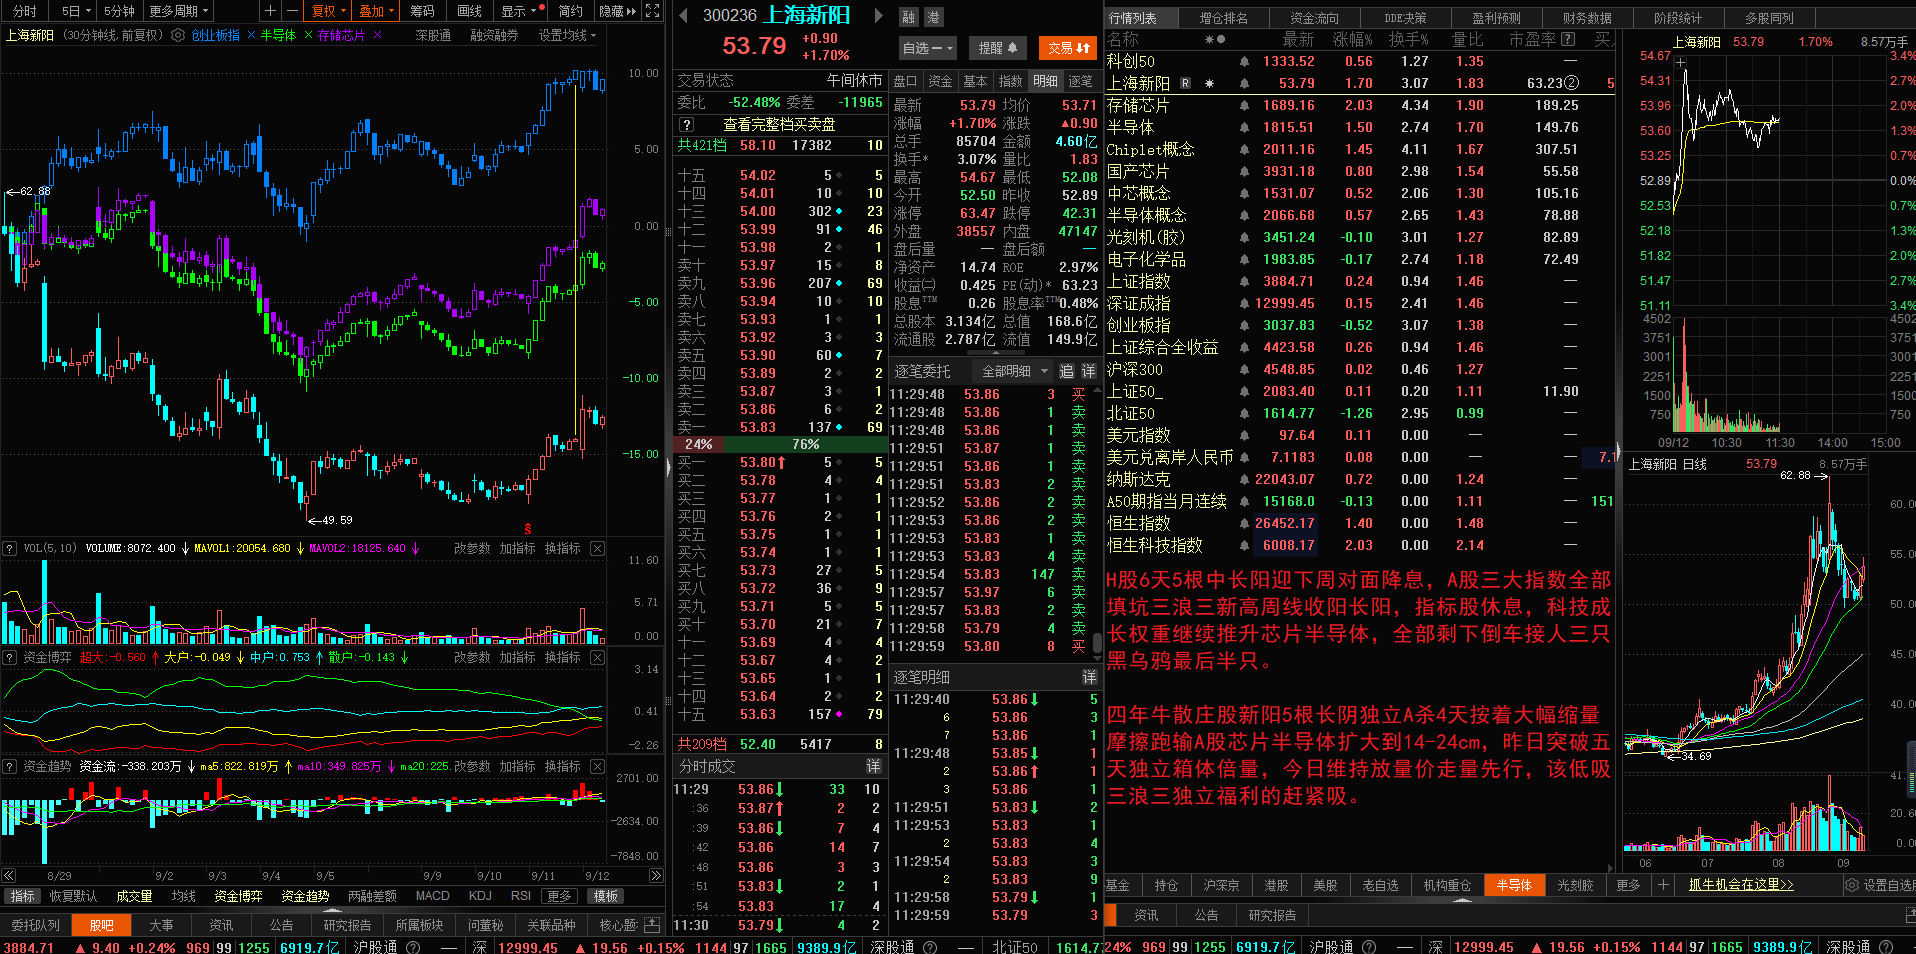Open 筹码 chip distribution
Screen dimensions: 1916x954
[422, 11]
